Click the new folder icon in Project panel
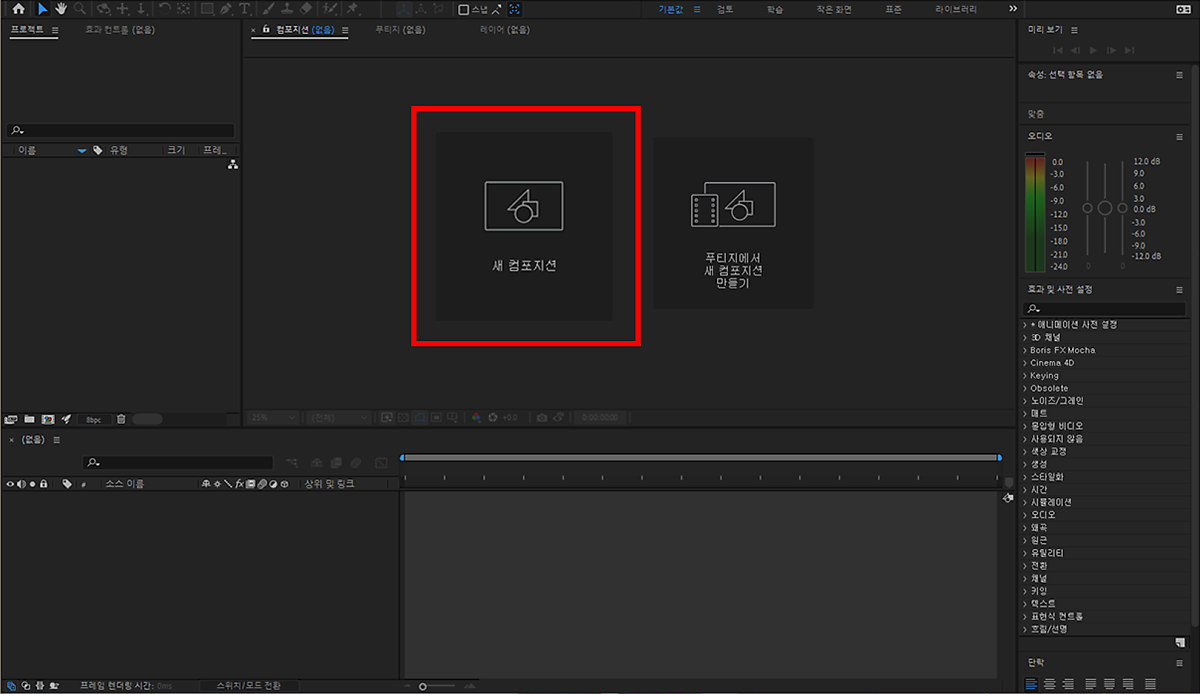This screenshot has height=694, width=1200. [x=29, y=419]
